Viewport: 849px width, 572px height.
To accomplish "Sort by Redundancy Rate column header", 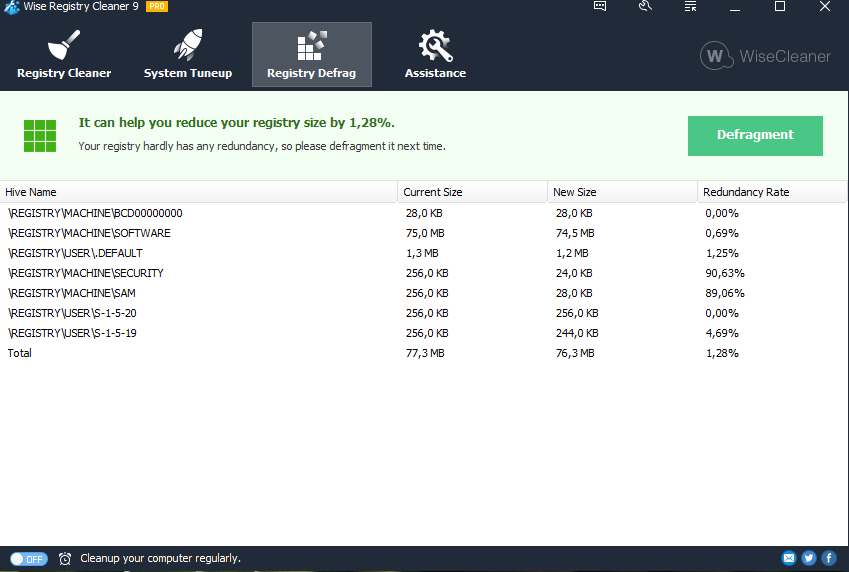I will 772,192.
